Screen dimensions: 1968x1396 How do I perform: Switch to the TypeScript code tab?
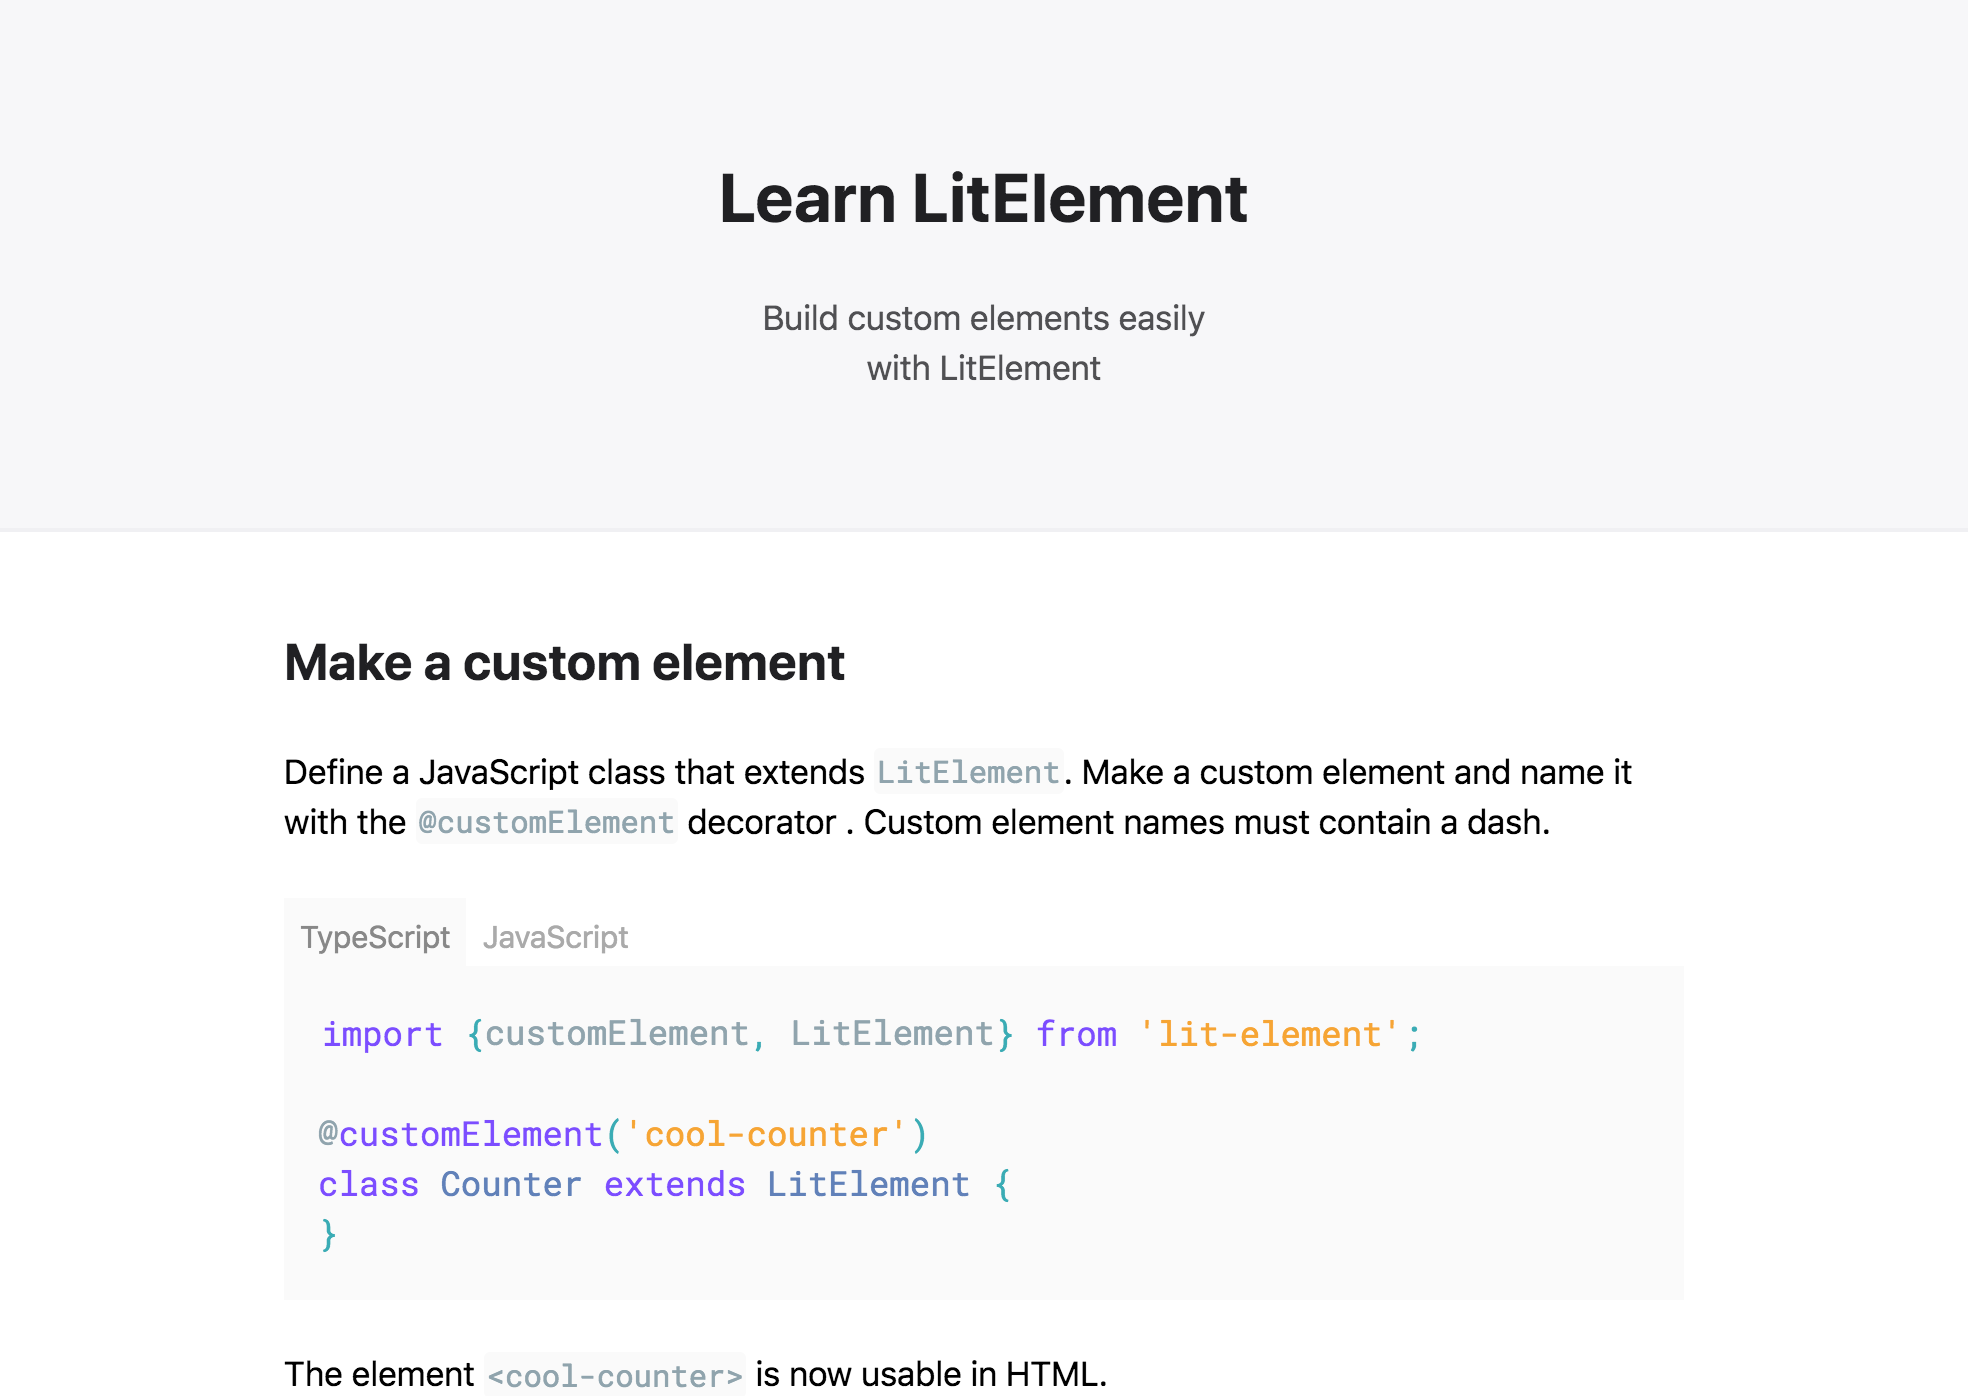375,937
